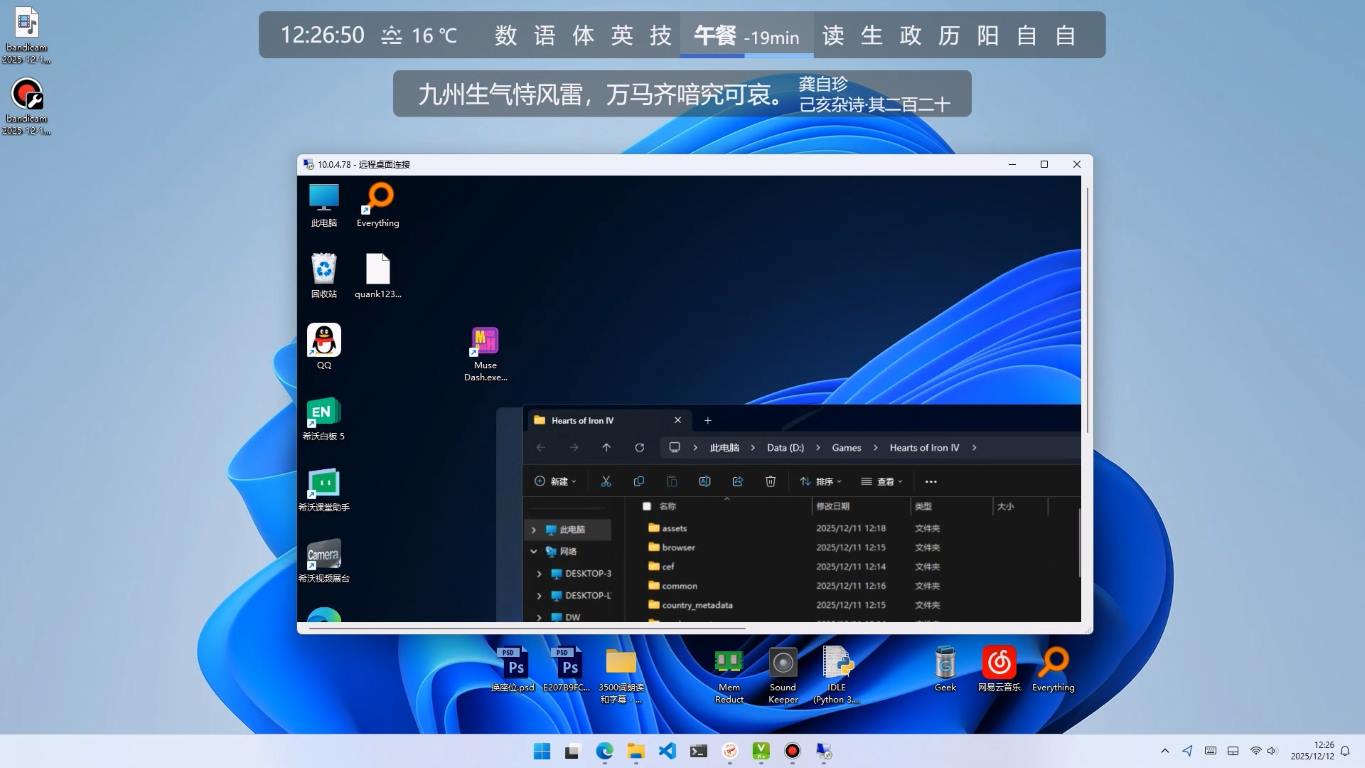Click the Rename icon in Explorer toolbar
The height and width of the screenshot is (768, 1365).
coord(704,481)
